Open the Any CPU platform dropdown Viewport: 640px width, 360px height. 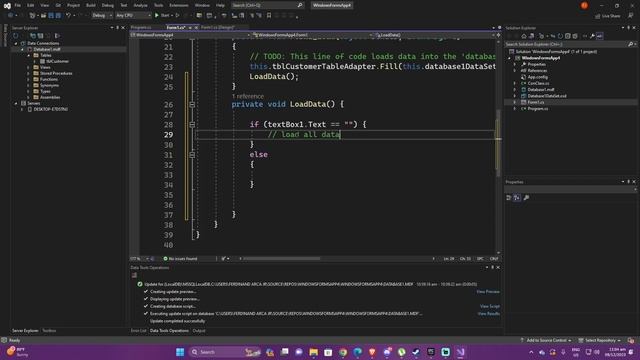133,16
